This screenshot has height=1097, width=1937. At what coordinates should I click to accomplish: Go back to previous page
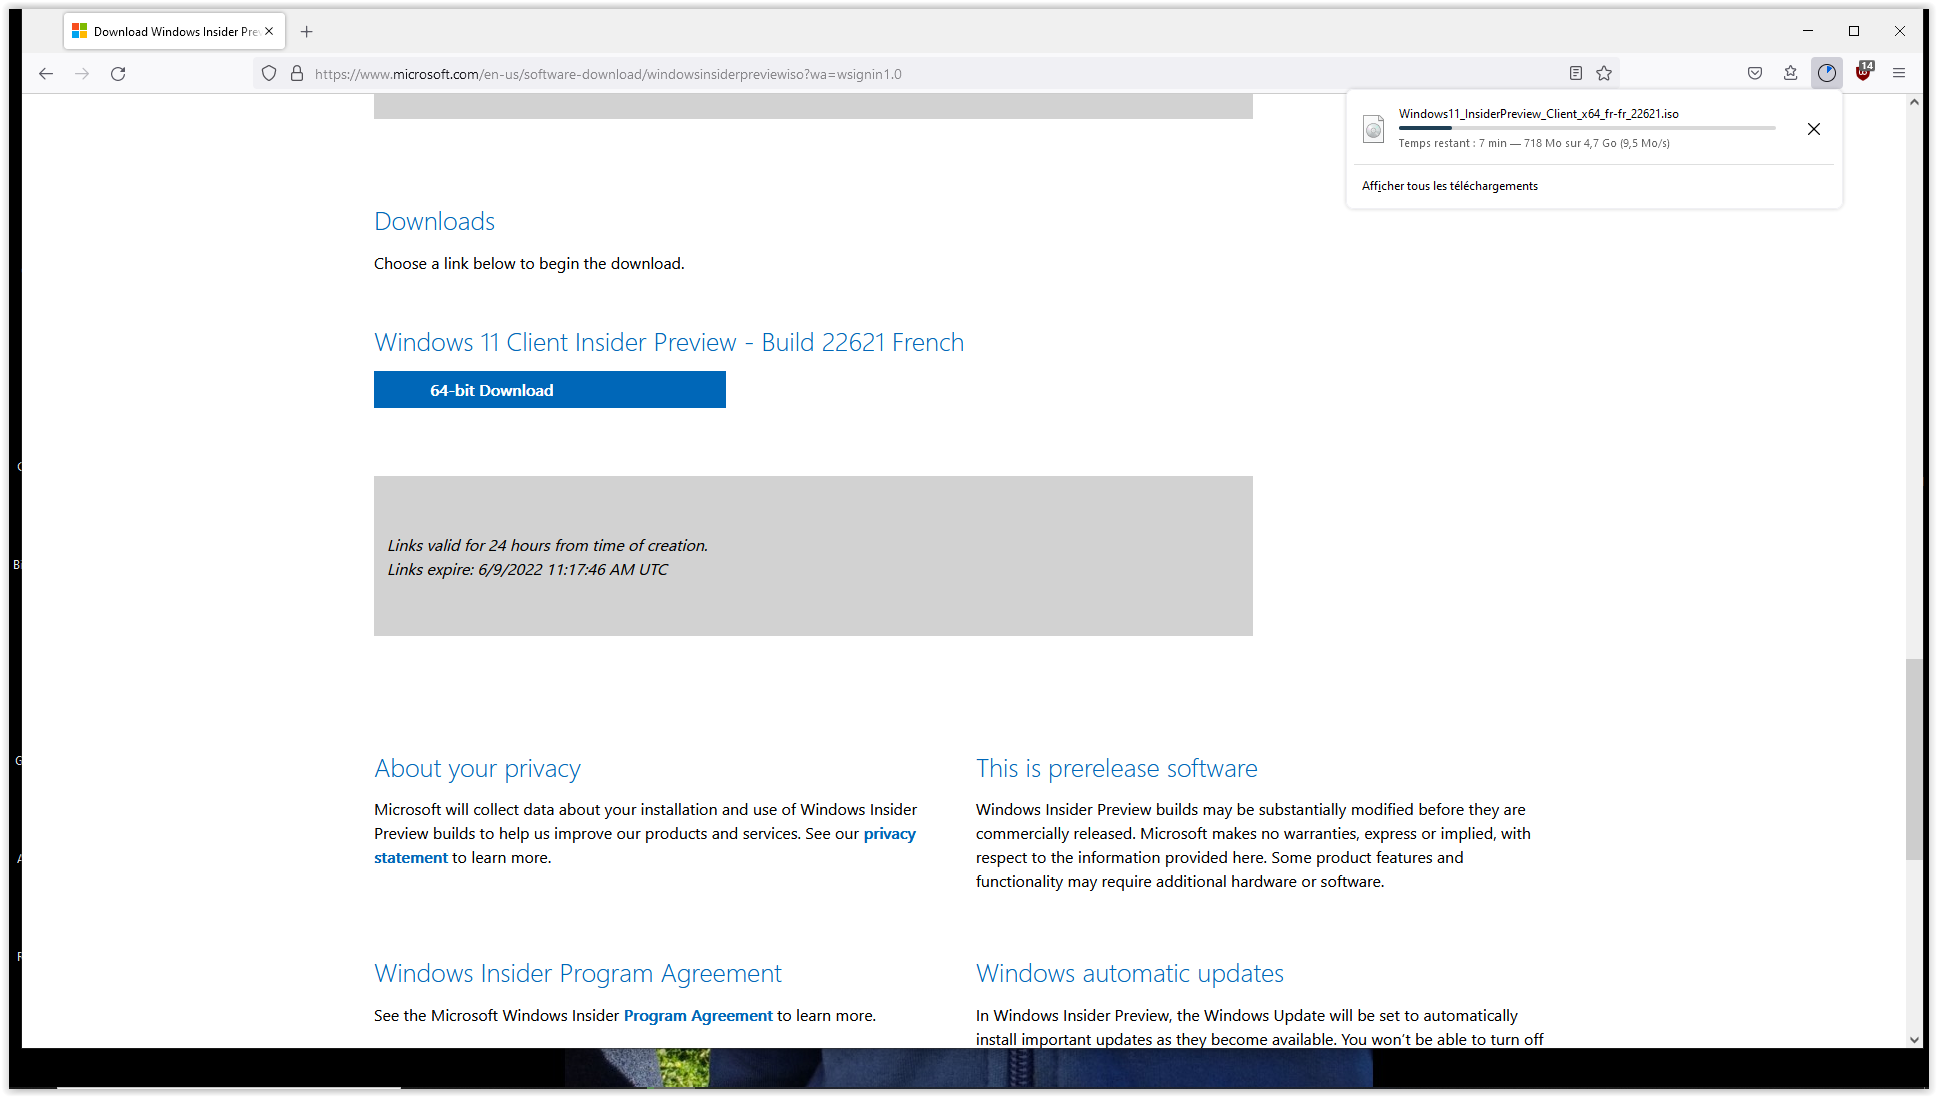(x=46, y=73)
